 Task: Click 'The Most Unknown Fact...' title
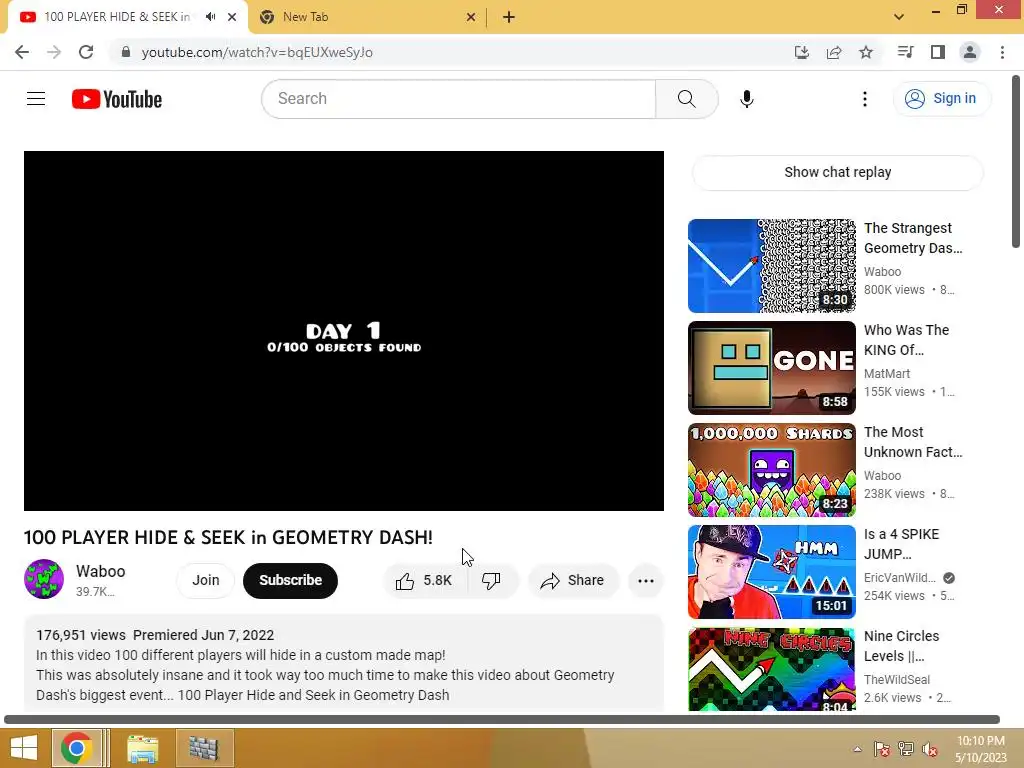pyautogui.click(x=913, y=442)
